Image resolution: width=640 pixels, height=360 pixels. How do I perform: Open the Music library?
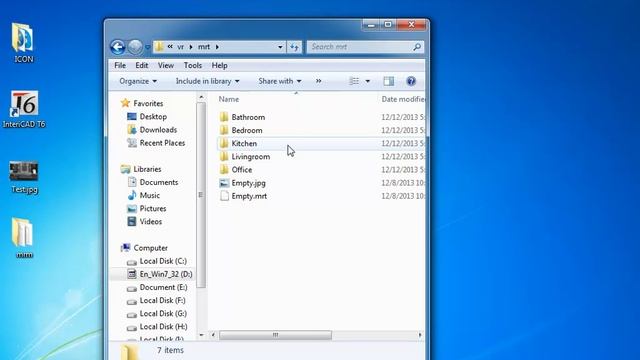coord(149,195)
